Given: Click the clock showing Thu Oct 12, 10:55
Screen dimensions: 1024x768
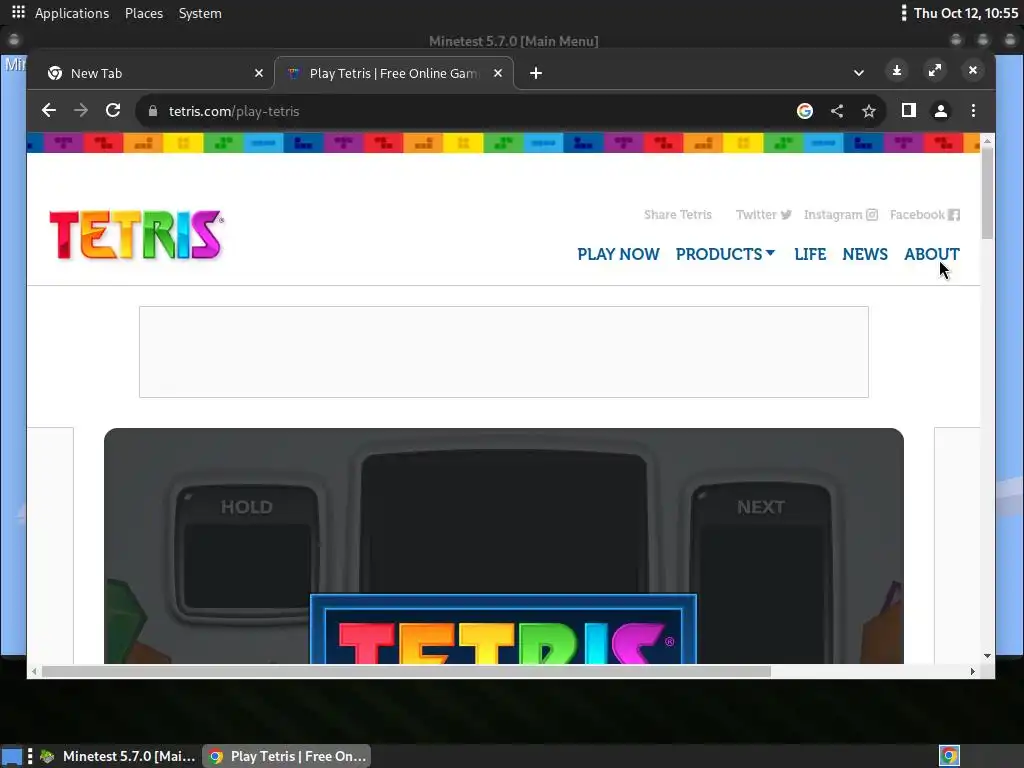Looking at the screenshot, I should (965, 13).
